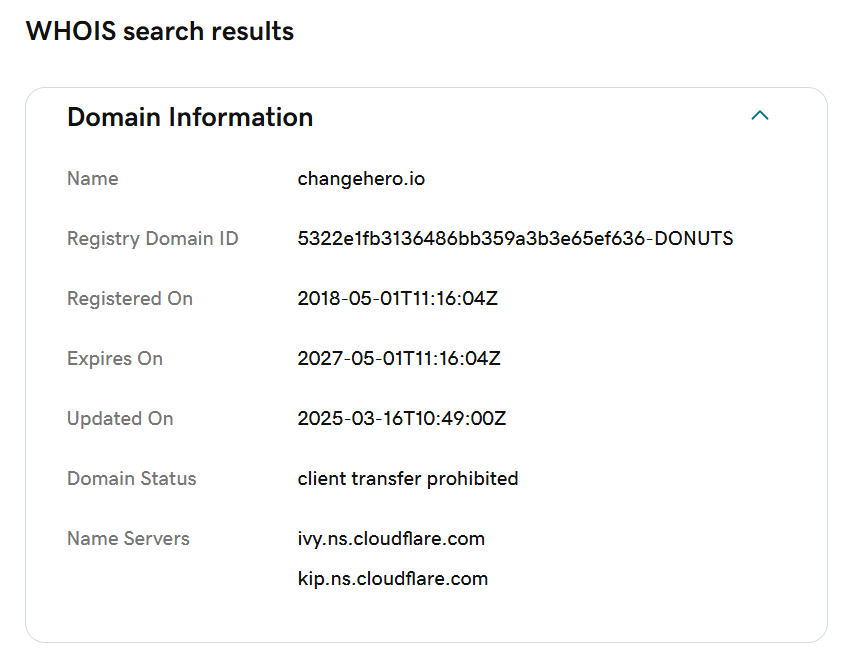Click the DONUTS suffix in registry ID
The height and width of the screenshot is (653, 845).
tap(694, 238)
